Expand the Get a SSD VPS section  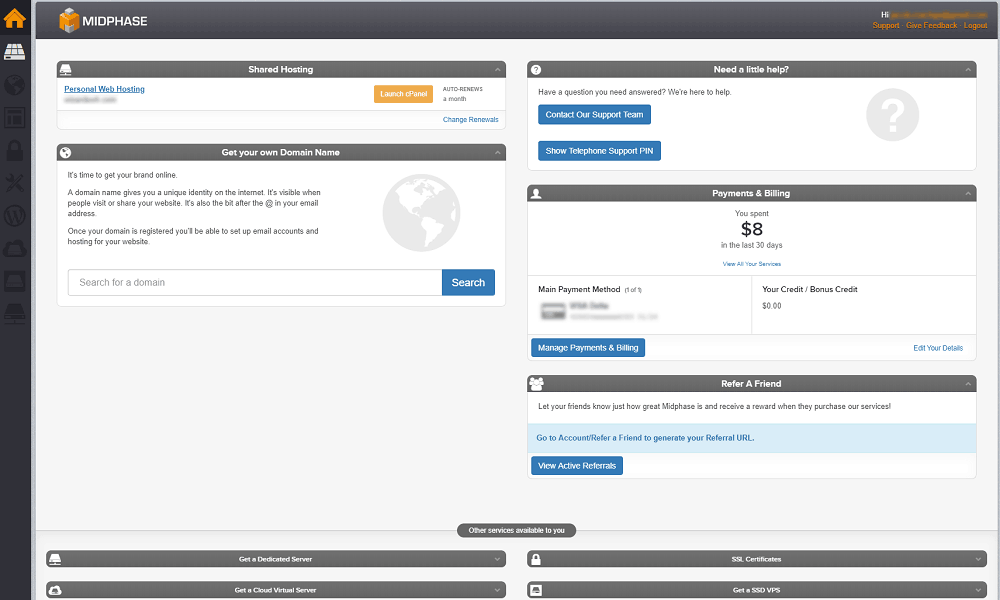point(978,590)
